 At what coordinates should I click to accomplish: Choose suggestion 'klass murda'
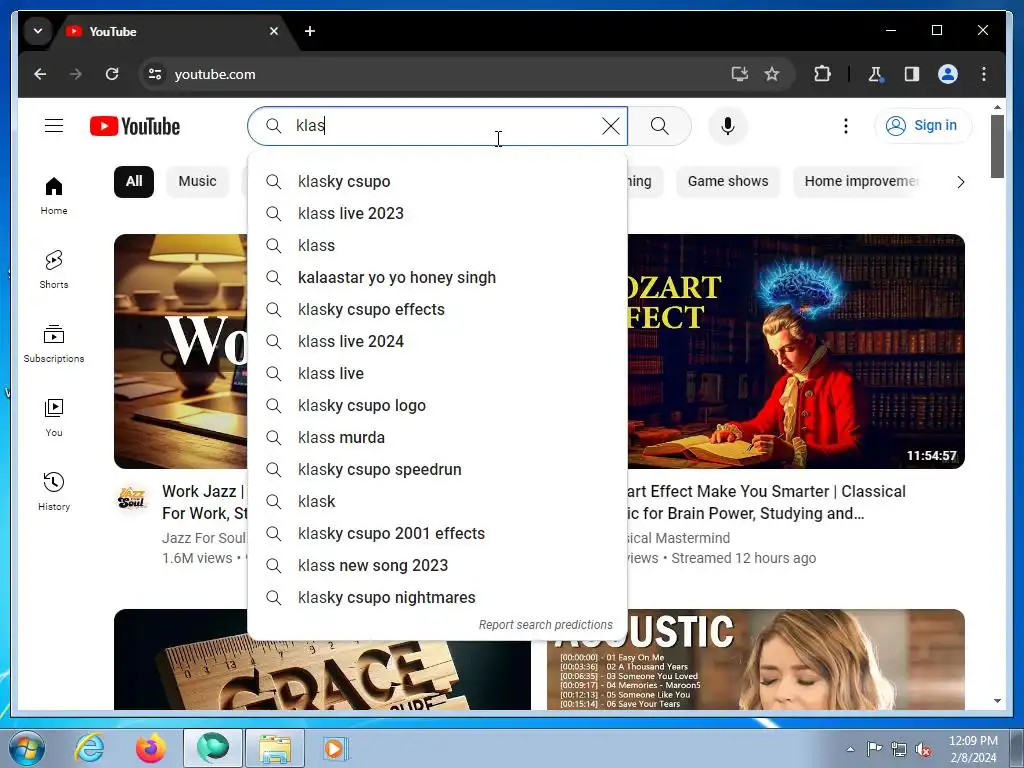point(438,438)
